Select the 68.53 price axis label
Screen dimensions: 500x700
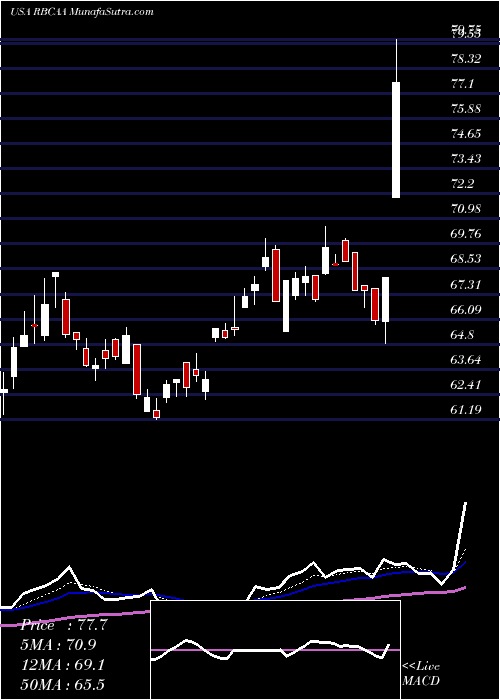click(468, 258)
